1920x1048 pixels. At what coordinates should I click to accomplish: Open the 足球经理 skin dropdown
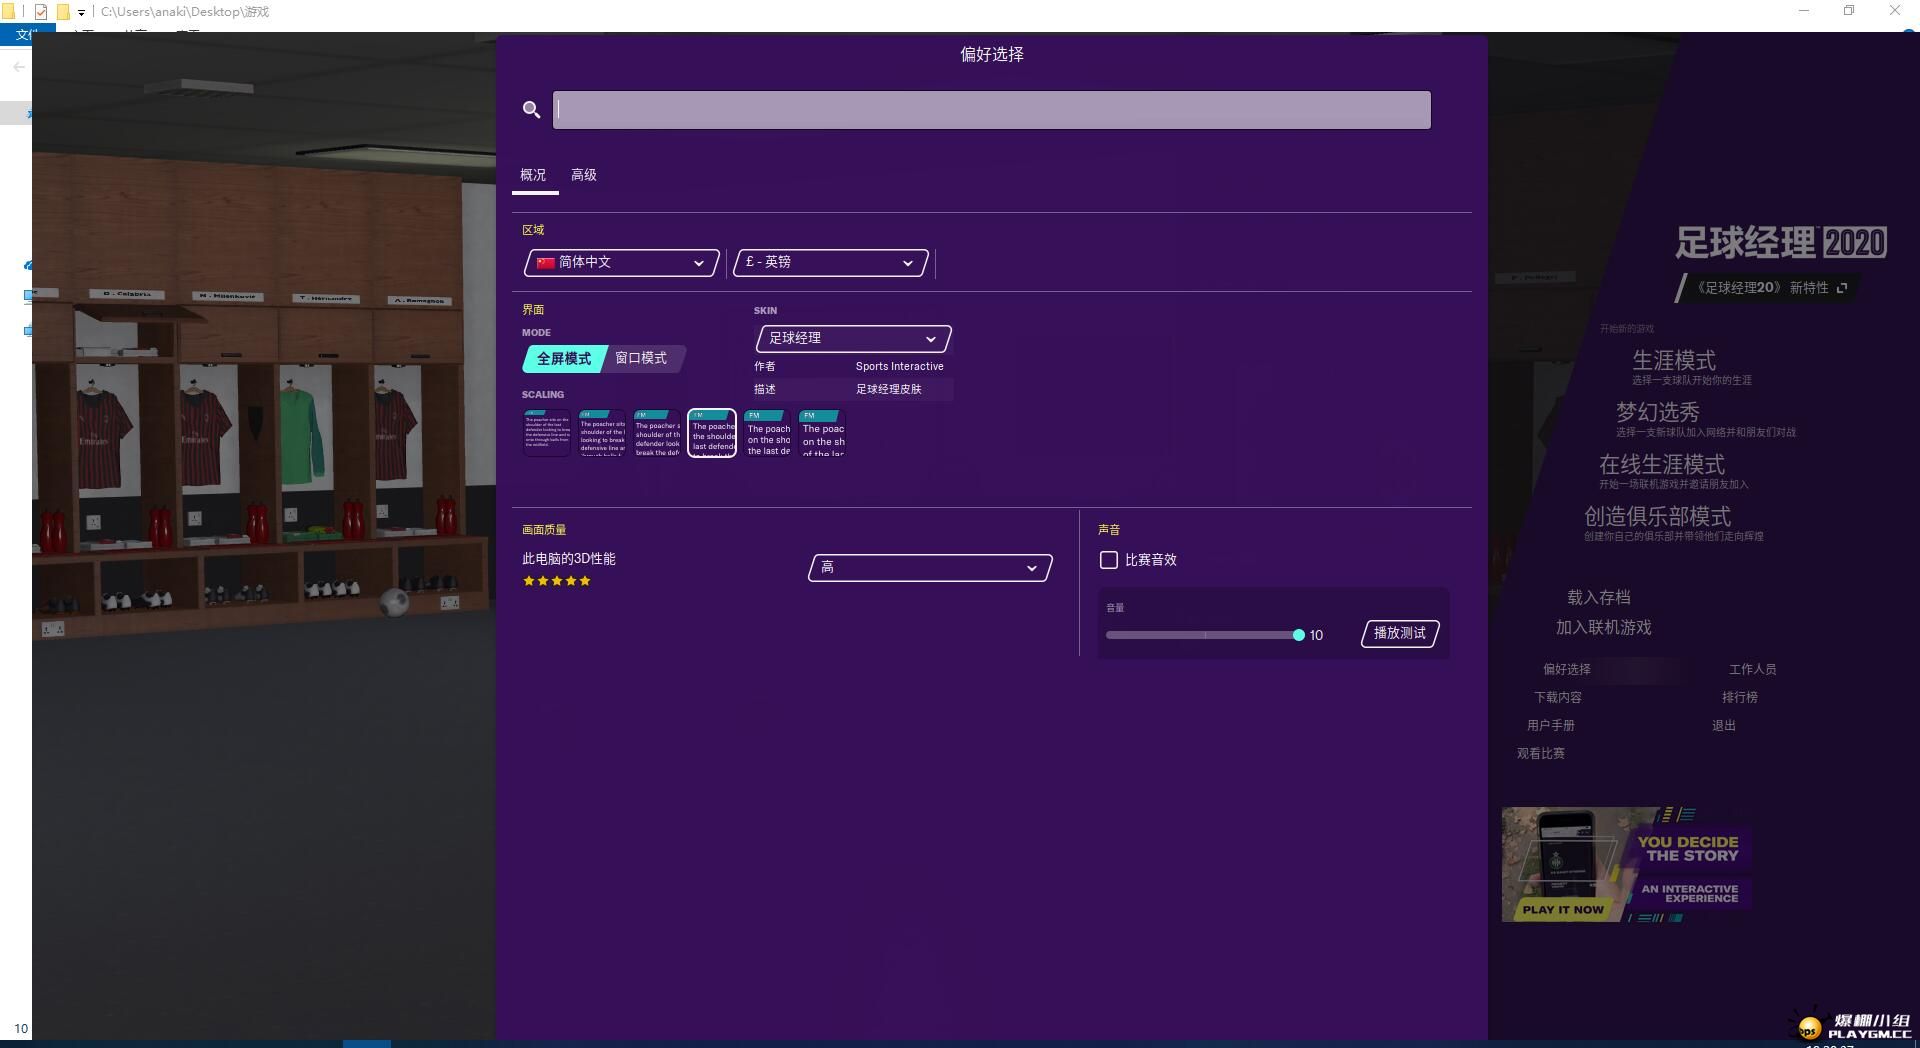[852, 339]
